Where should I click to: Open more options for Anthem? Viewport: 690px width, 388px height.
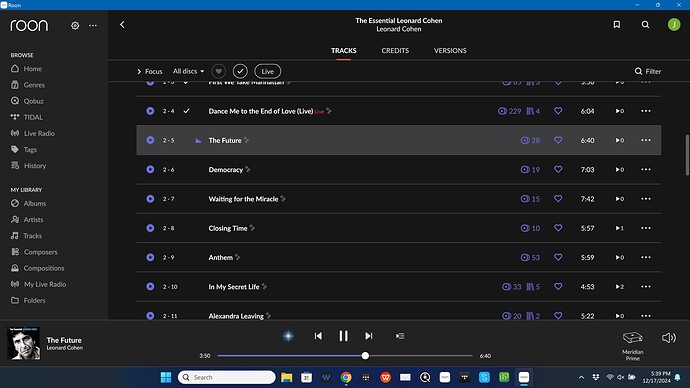(646, 257)
